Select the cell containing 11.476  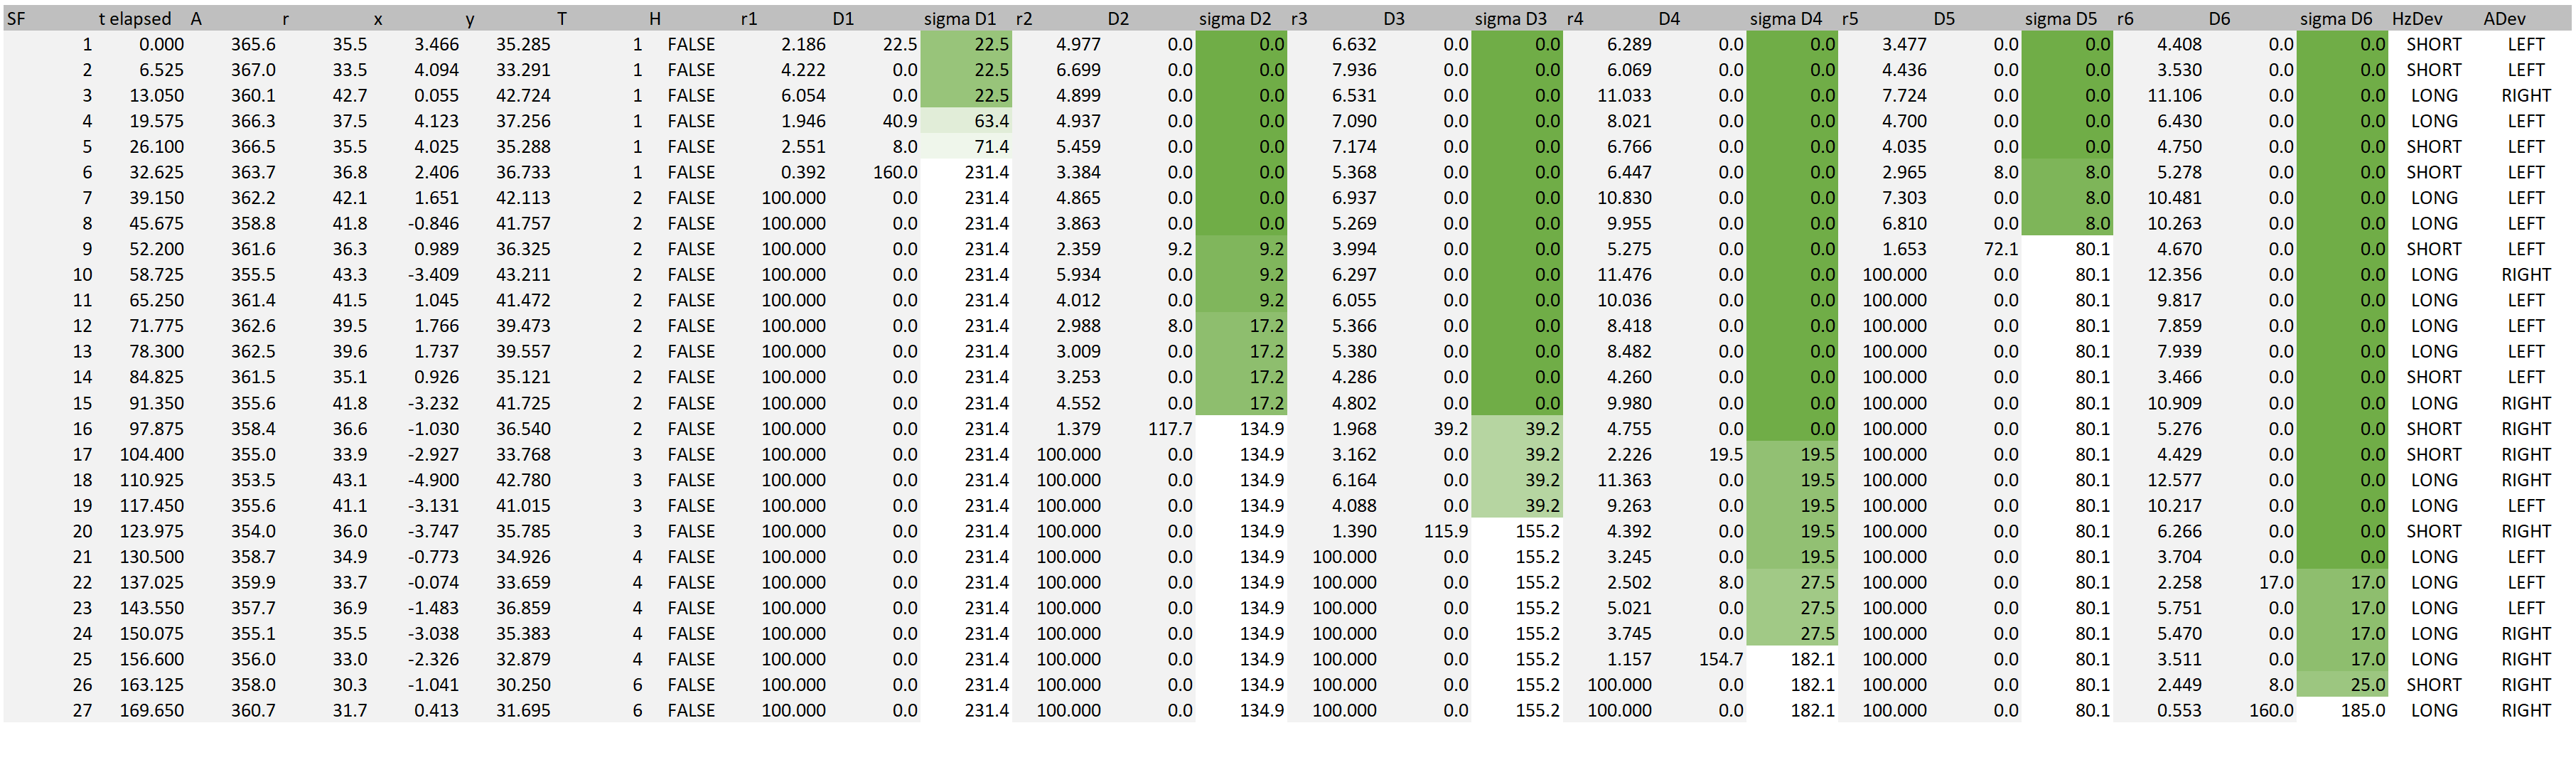pyautogui.click(x=1625, y=275)
